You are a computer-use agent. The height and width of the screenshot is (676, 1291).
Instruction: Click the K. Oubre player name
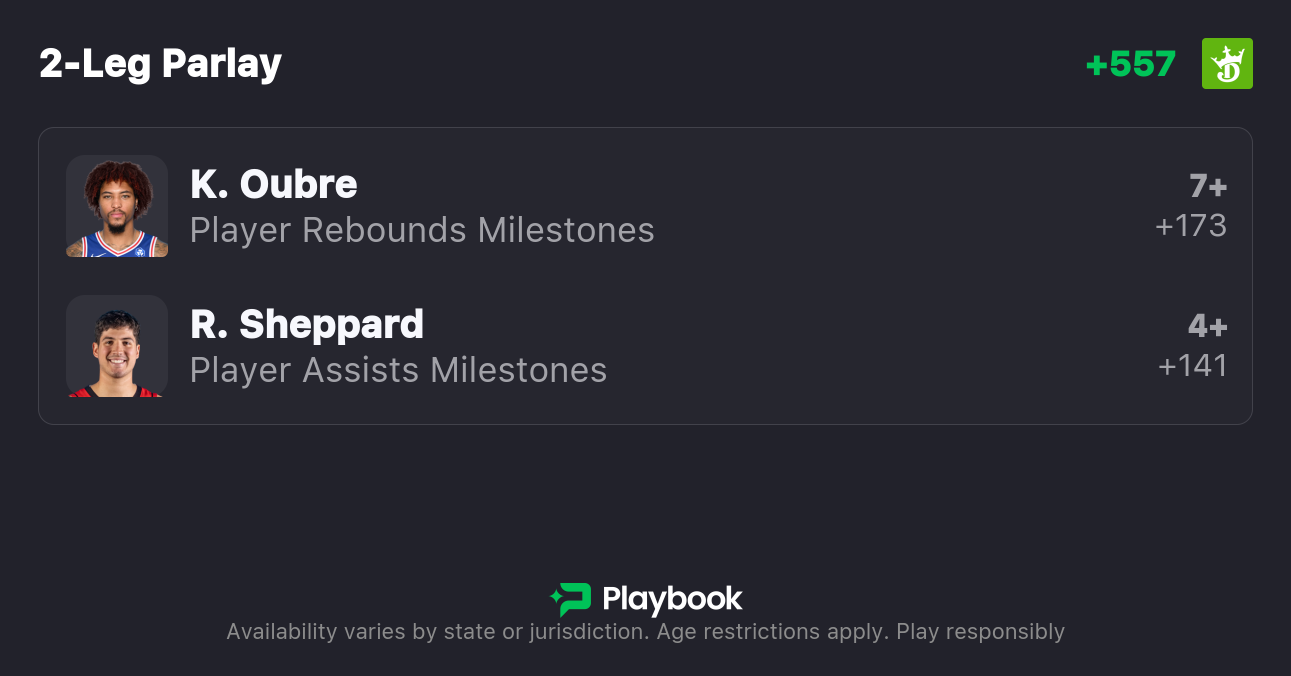pos(273,184)
